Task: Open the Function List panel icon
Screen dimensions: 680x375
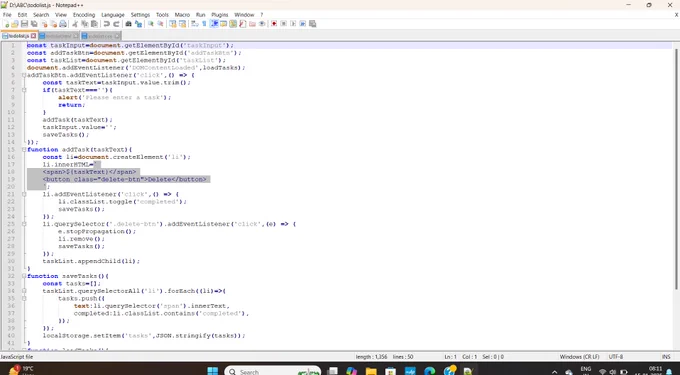Action: click(243, 23)
